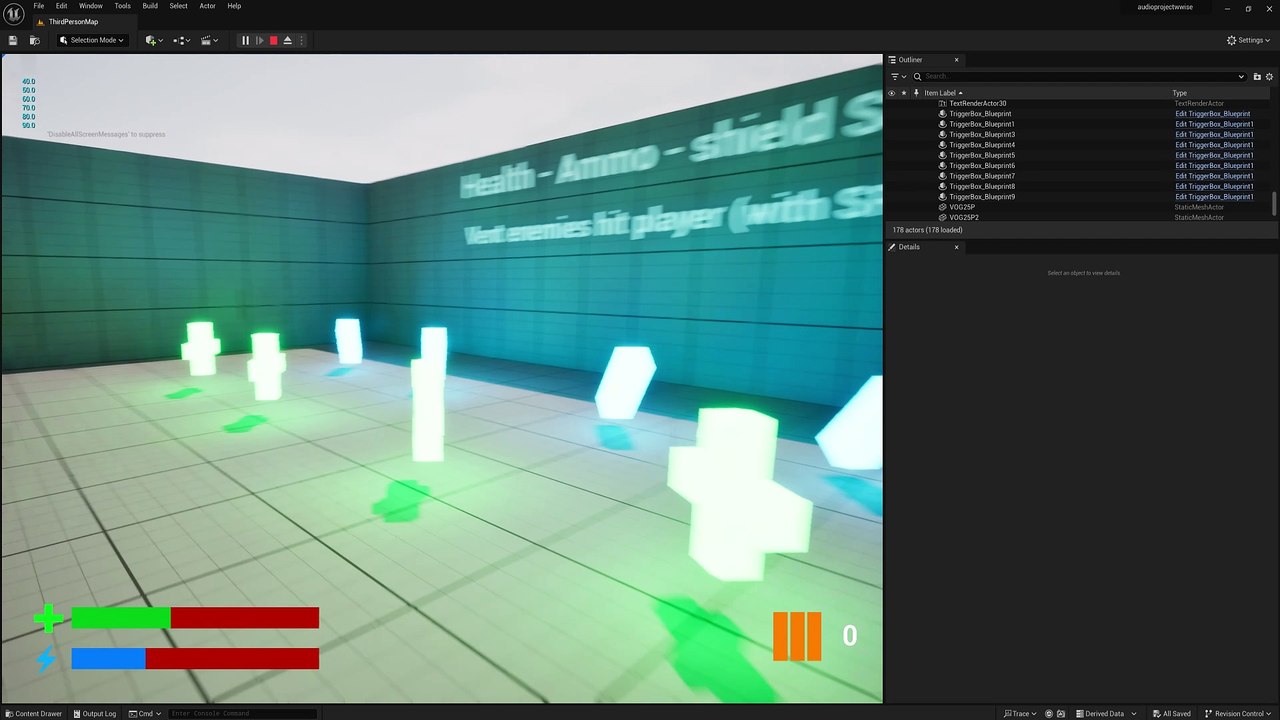Open the File menu
Screen dimensions: 1280x720
39,6
